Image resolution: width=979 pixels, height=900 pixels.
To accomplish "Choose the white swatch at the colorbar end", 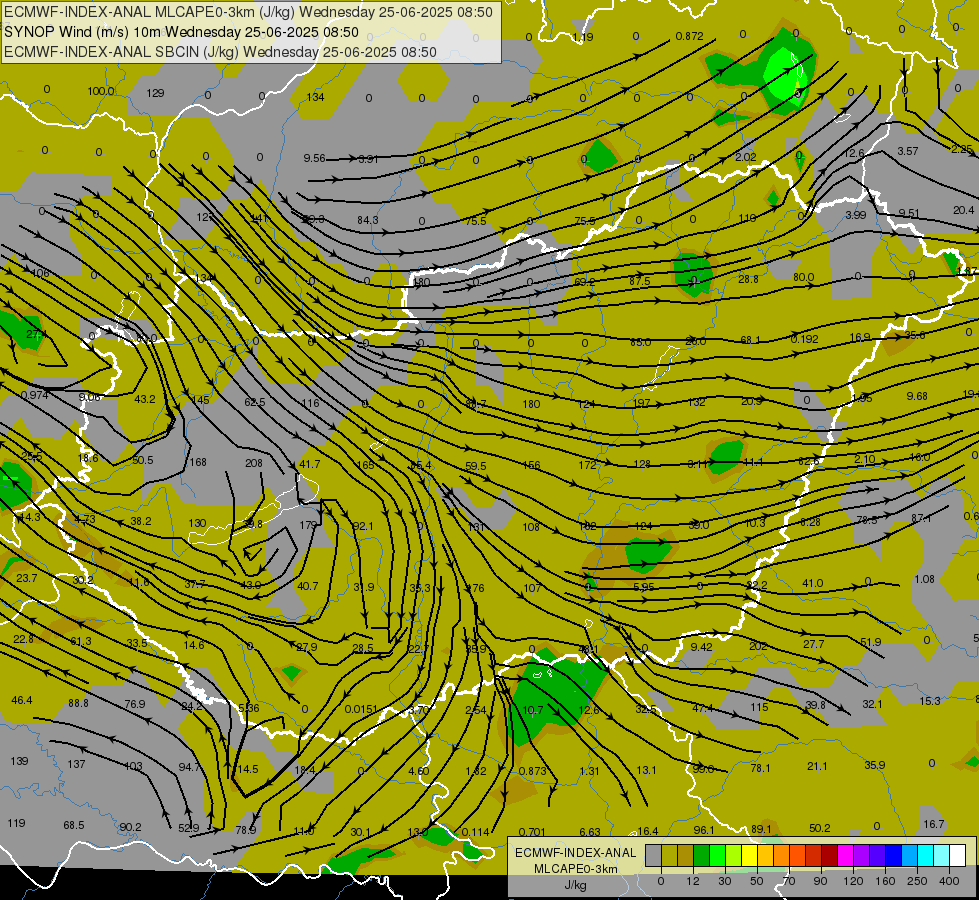I will click(x=958, y=855).
